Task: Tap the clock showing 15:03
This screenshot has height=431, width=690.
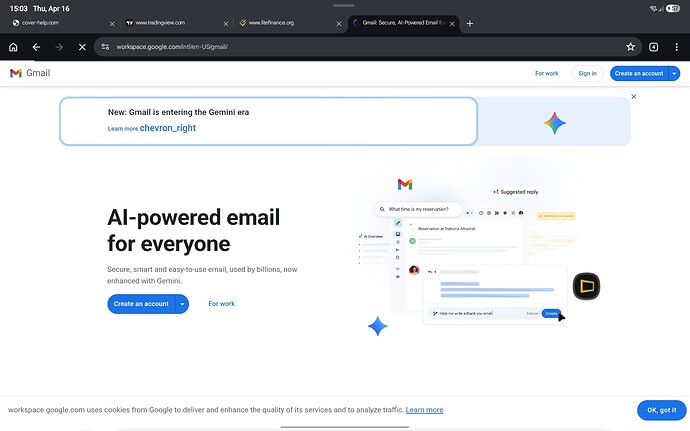Action: click(x=18, y=8)
